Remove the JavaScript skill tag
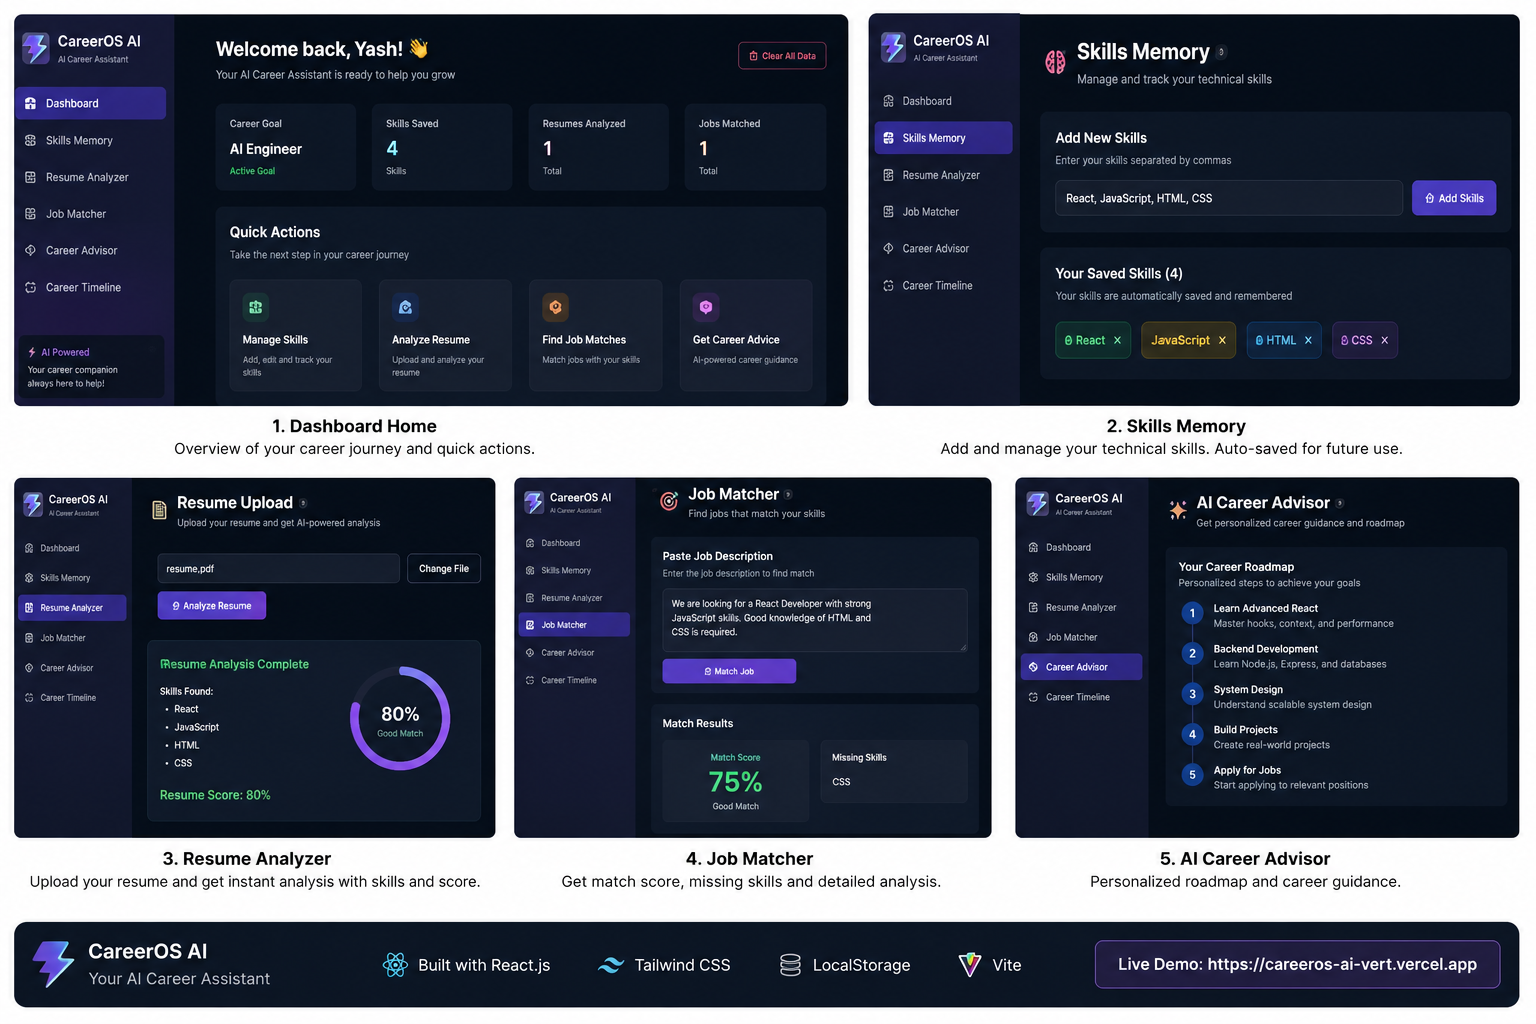 (x=1222, y=340)
